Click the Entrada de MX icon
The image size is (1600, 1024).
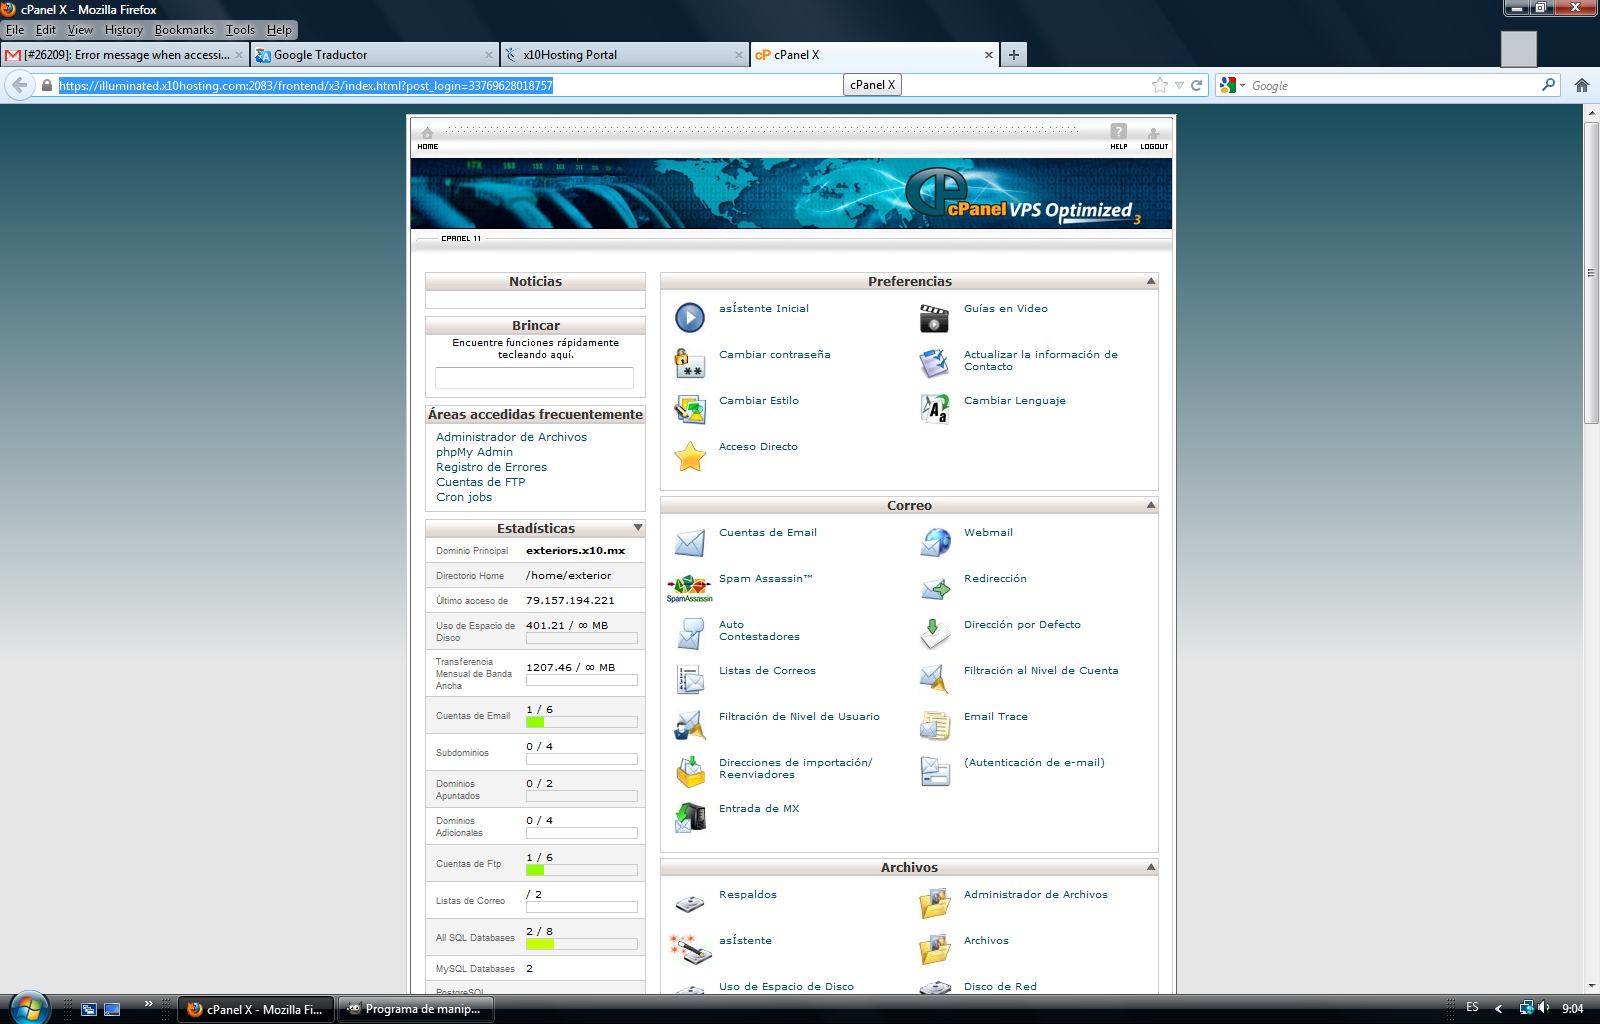(x=690, y=818)
